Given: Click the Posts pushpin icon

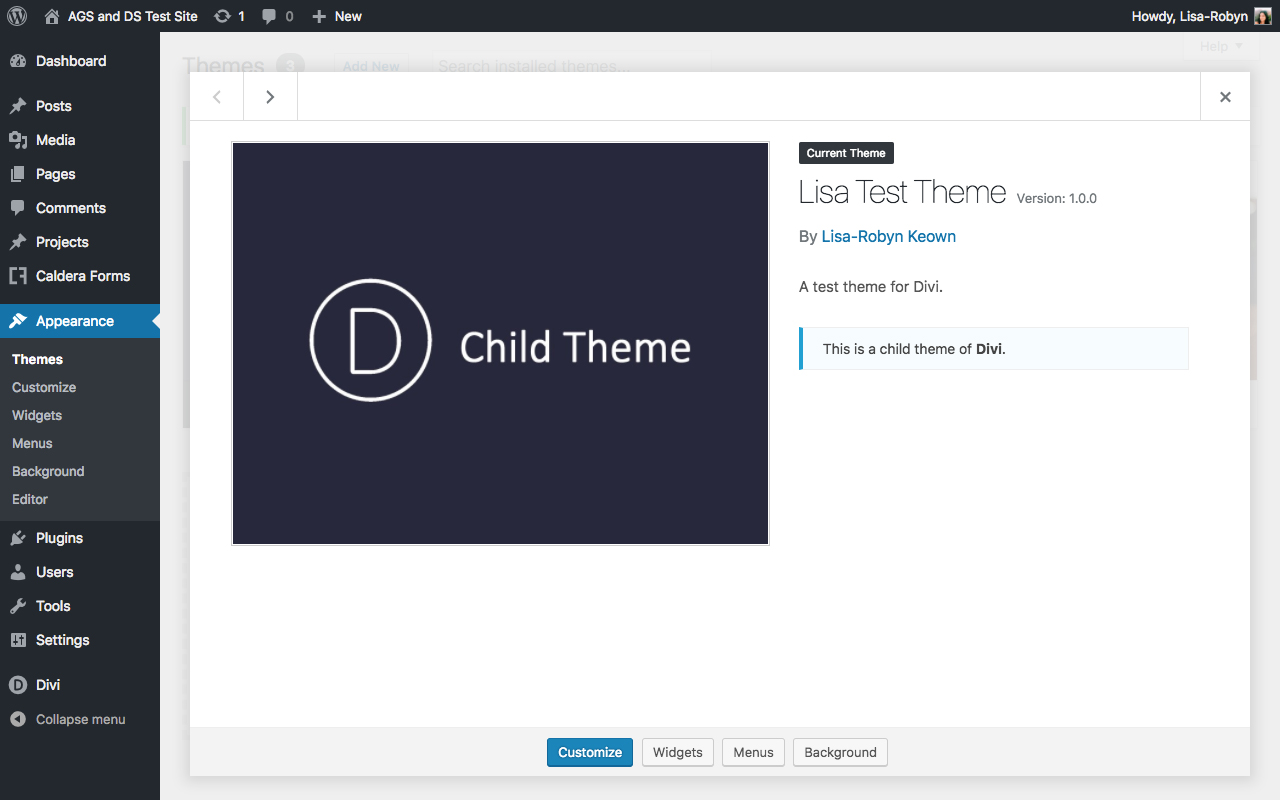Looking at the screenshot, I should (18, 106).
